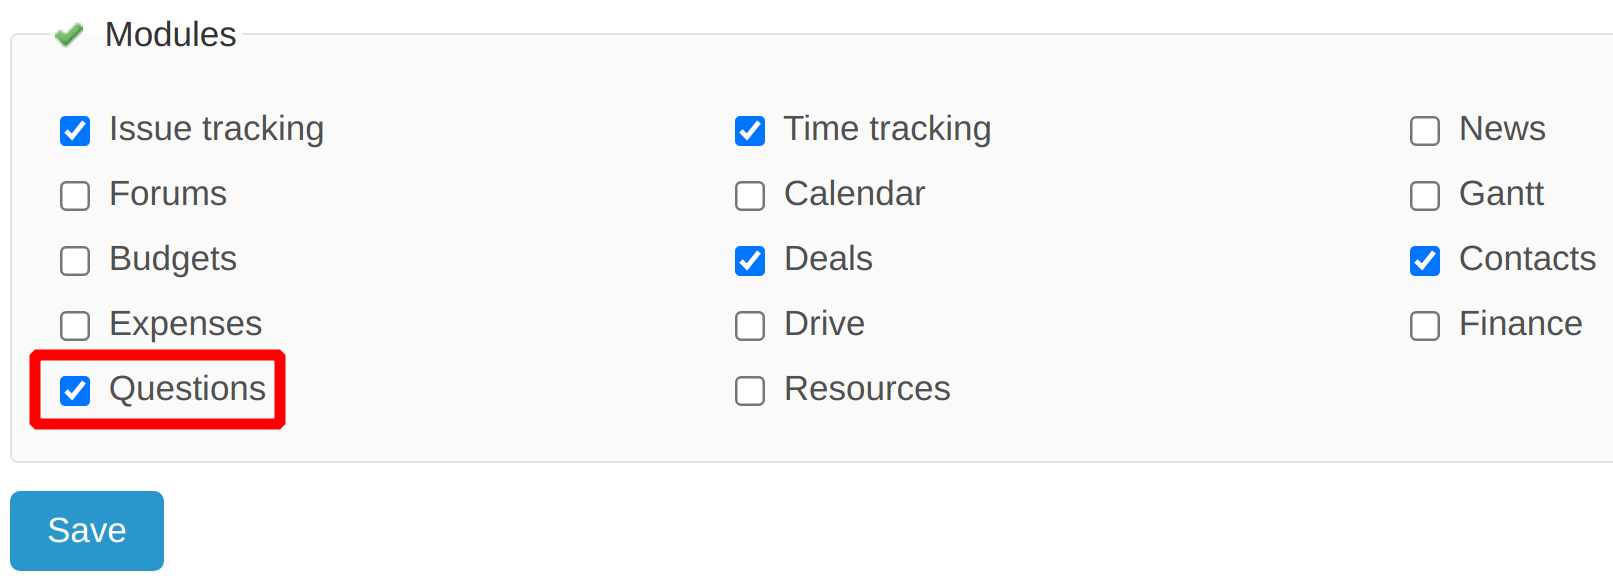Click the Modules section heading text
Viewport: 1613px width, 579px height.
click(171, 35)
